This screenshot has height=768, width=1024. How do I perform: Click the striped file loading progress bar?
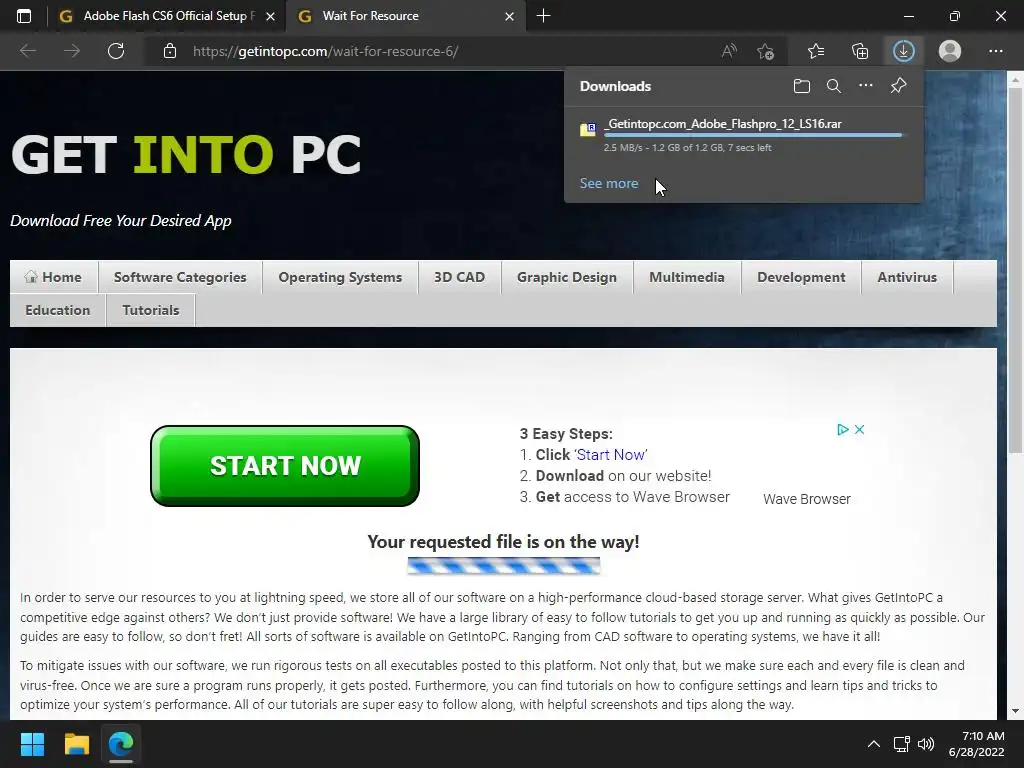504,566
